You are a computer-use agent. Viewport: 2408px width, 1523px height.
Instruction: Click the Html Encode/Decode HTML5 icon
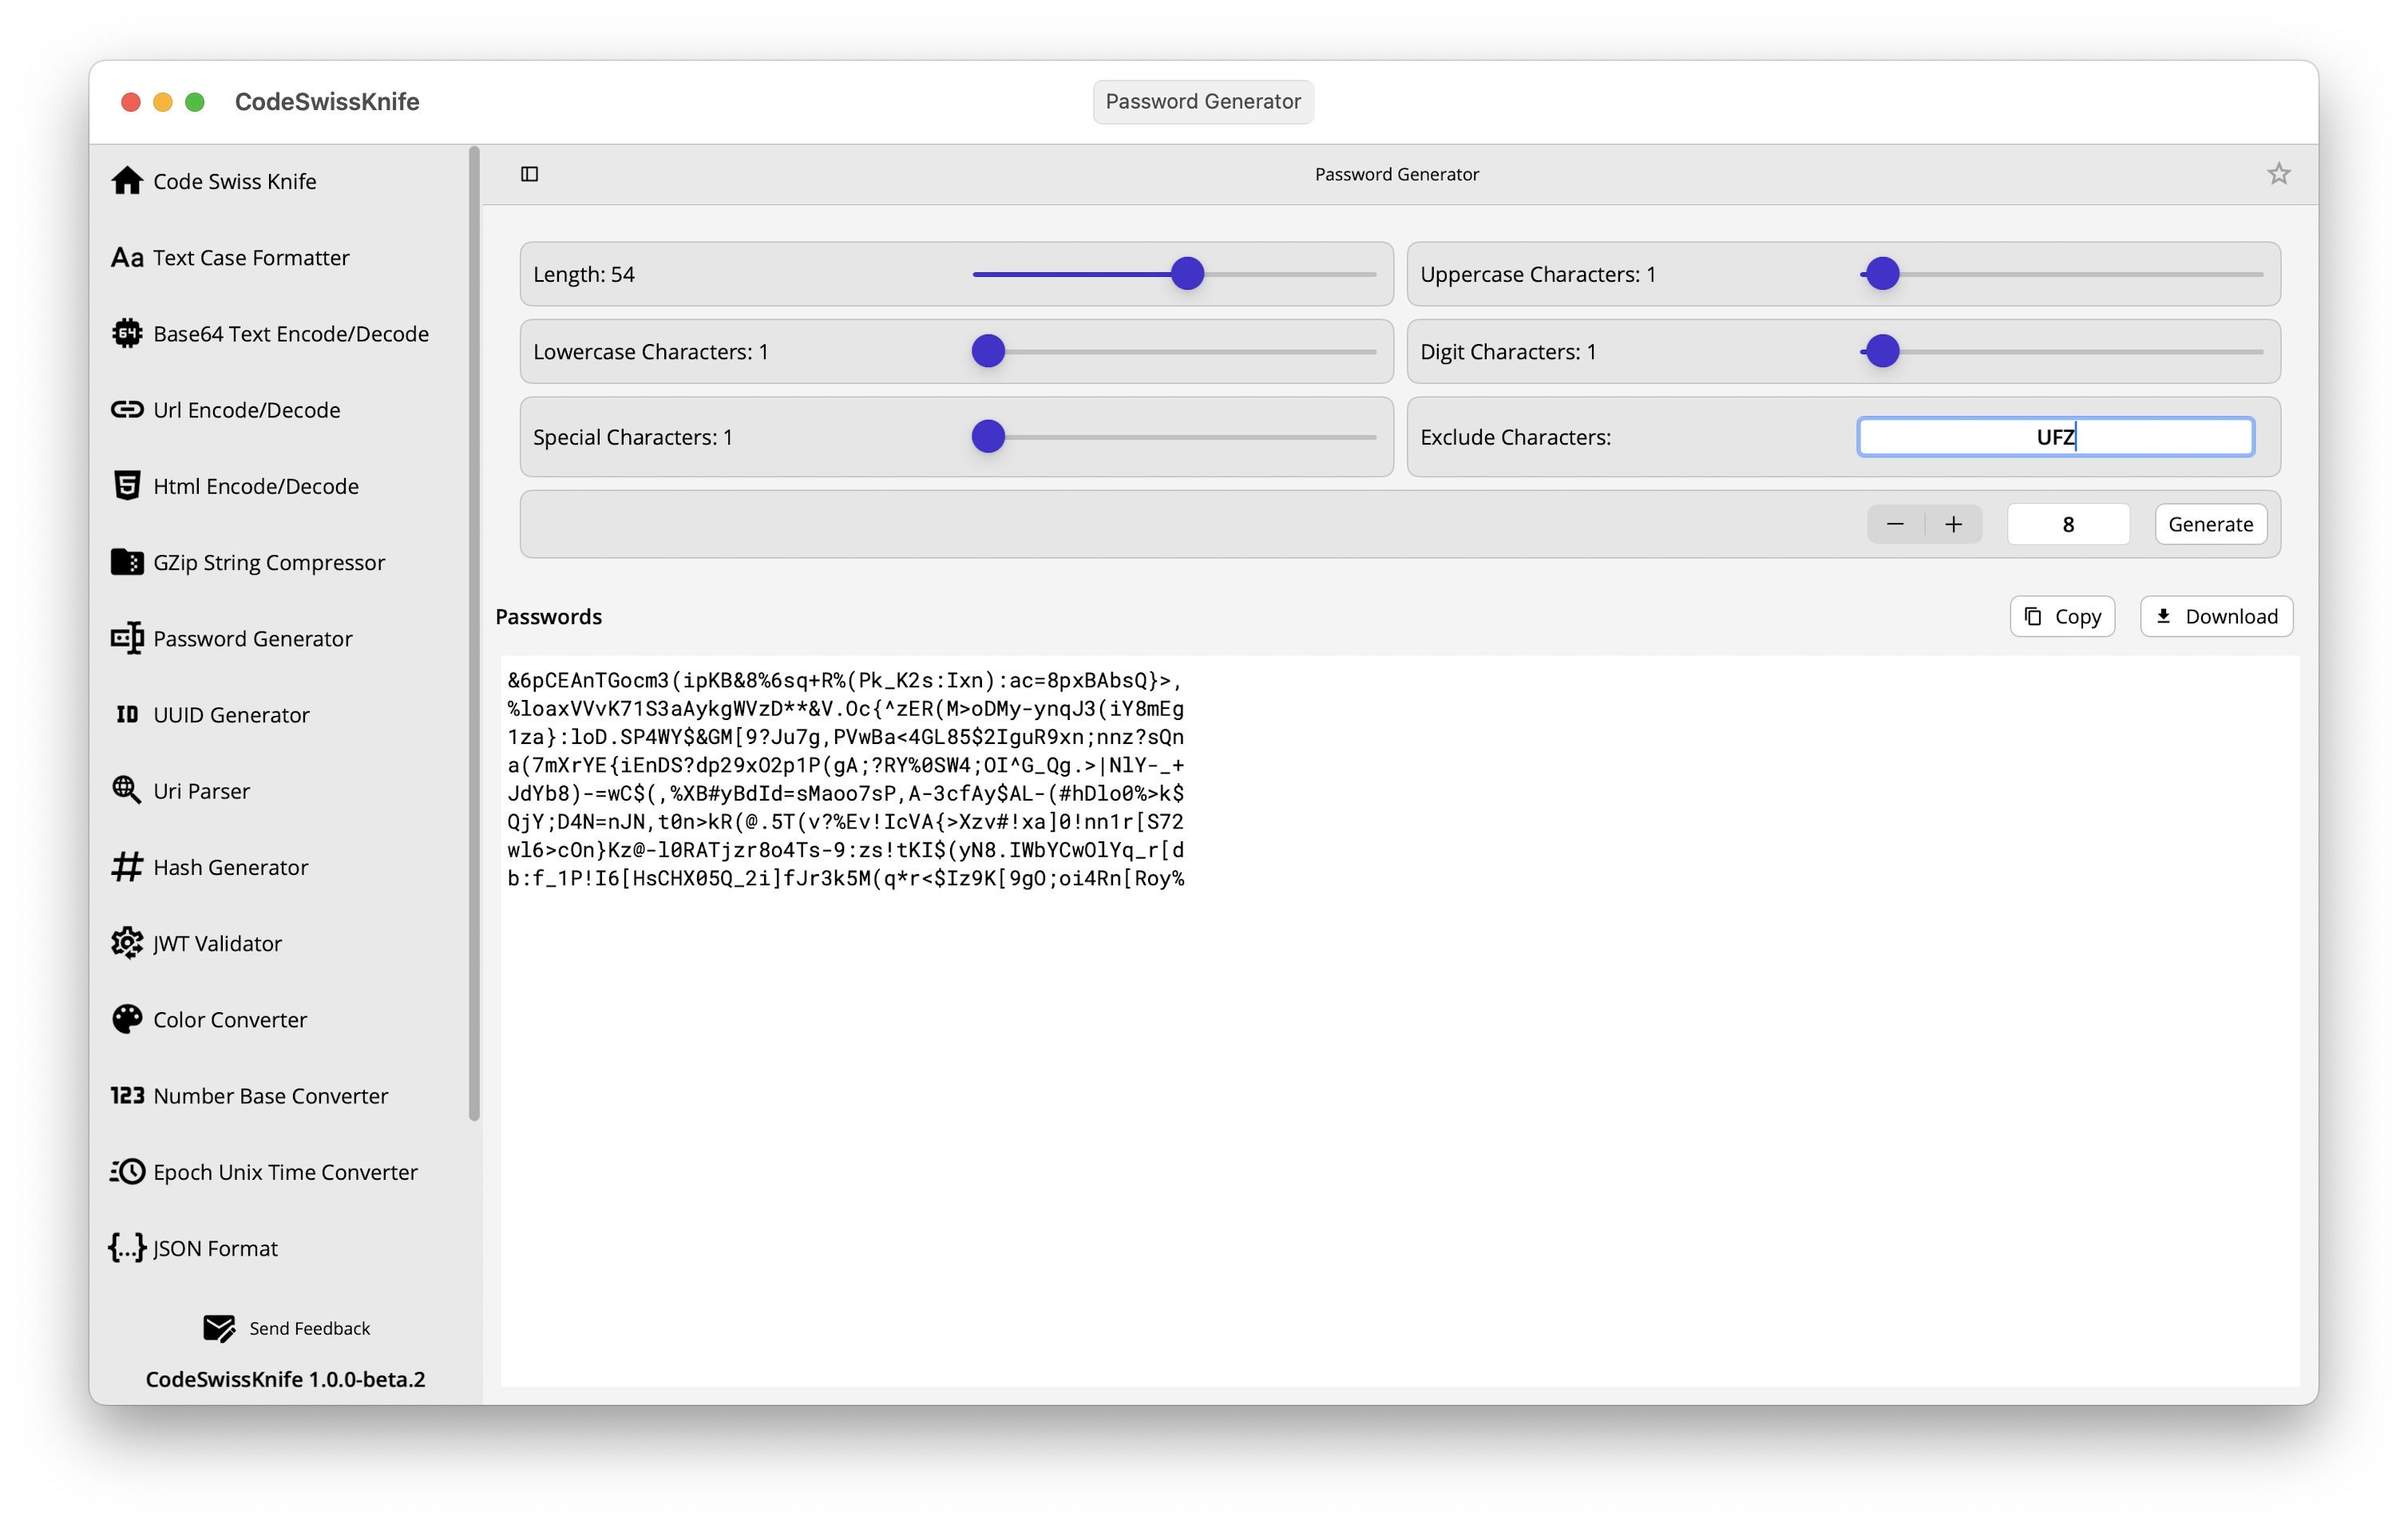127,485
